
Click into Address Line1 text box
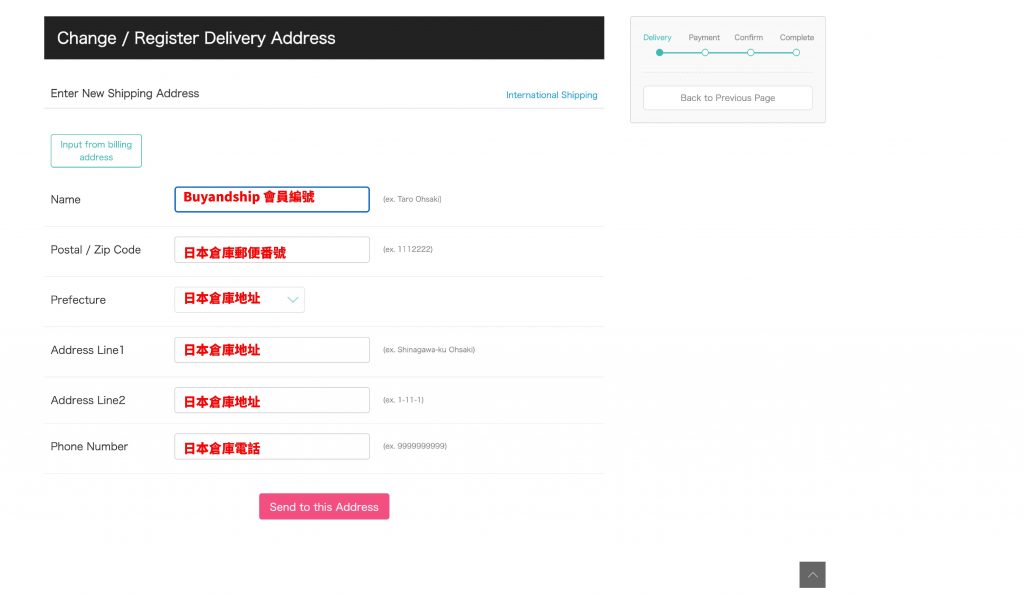tap(271, 350)
